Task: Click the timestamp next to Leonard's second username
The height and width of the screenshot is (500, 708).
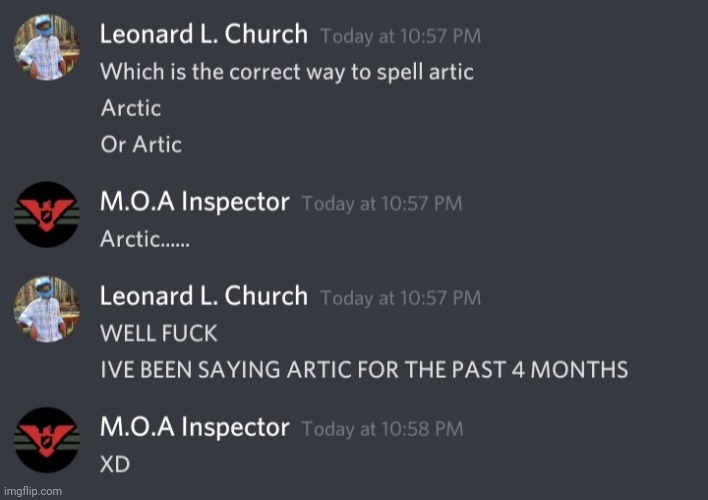Action: pyautogui.click(x=400, y=298)
